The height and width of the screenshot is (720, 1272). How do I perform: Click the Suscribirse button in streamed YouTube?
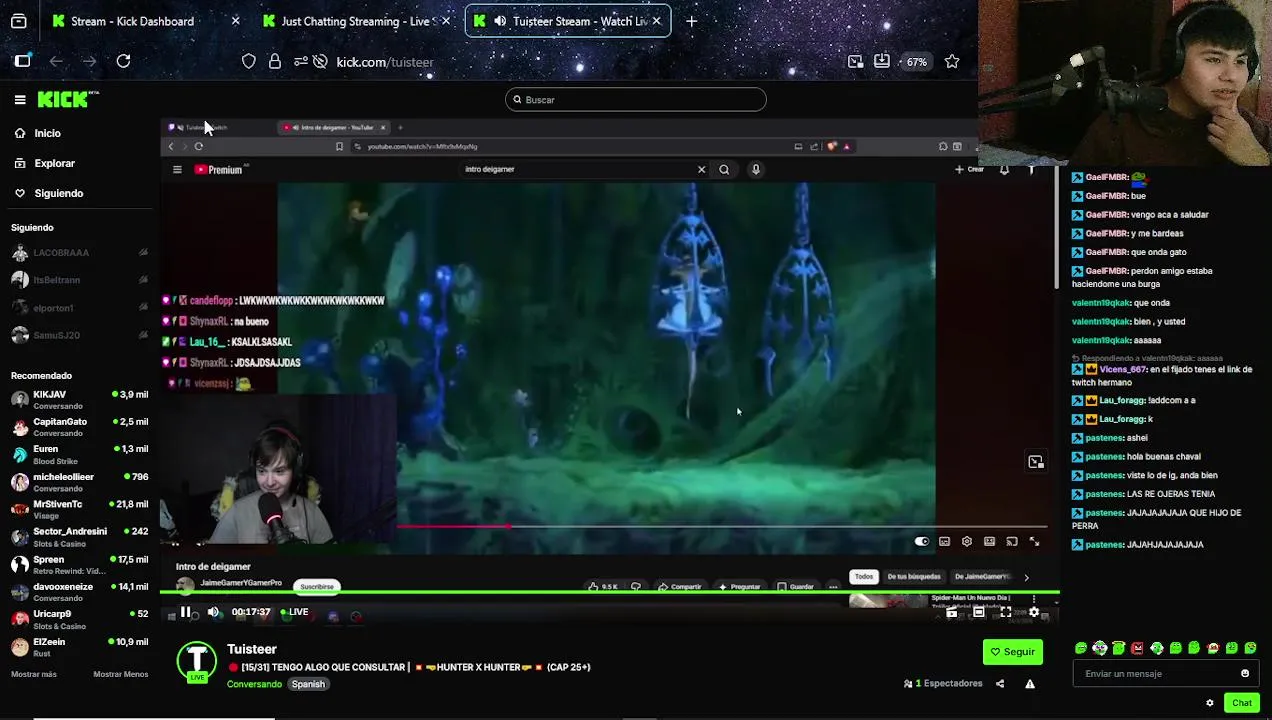tap(317, 587)
